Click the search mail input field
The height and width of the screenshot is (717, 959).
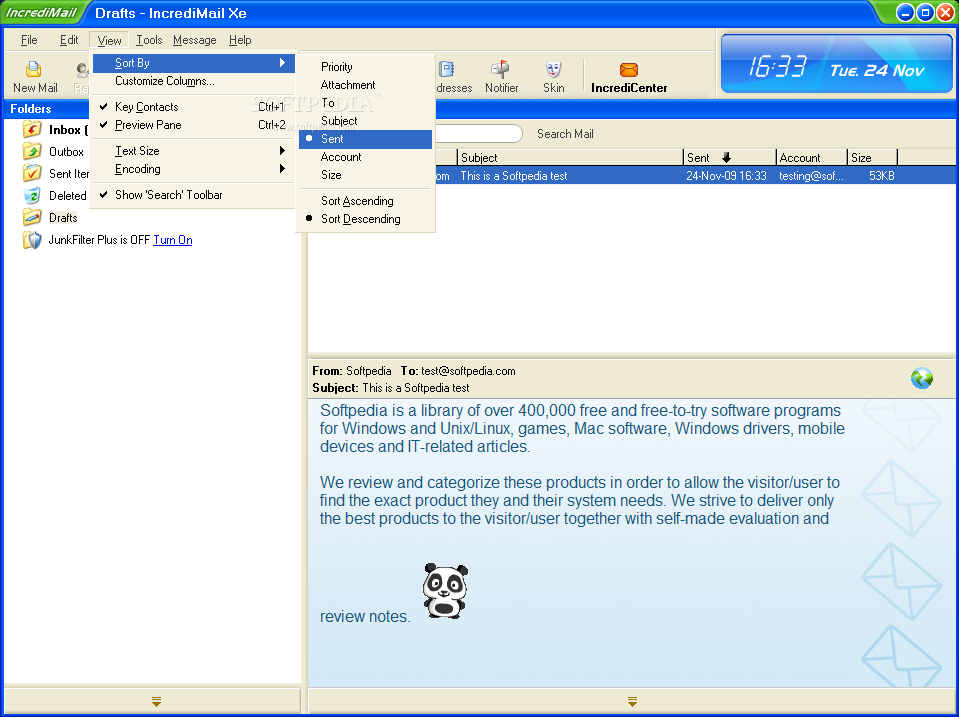coord(478,134)
